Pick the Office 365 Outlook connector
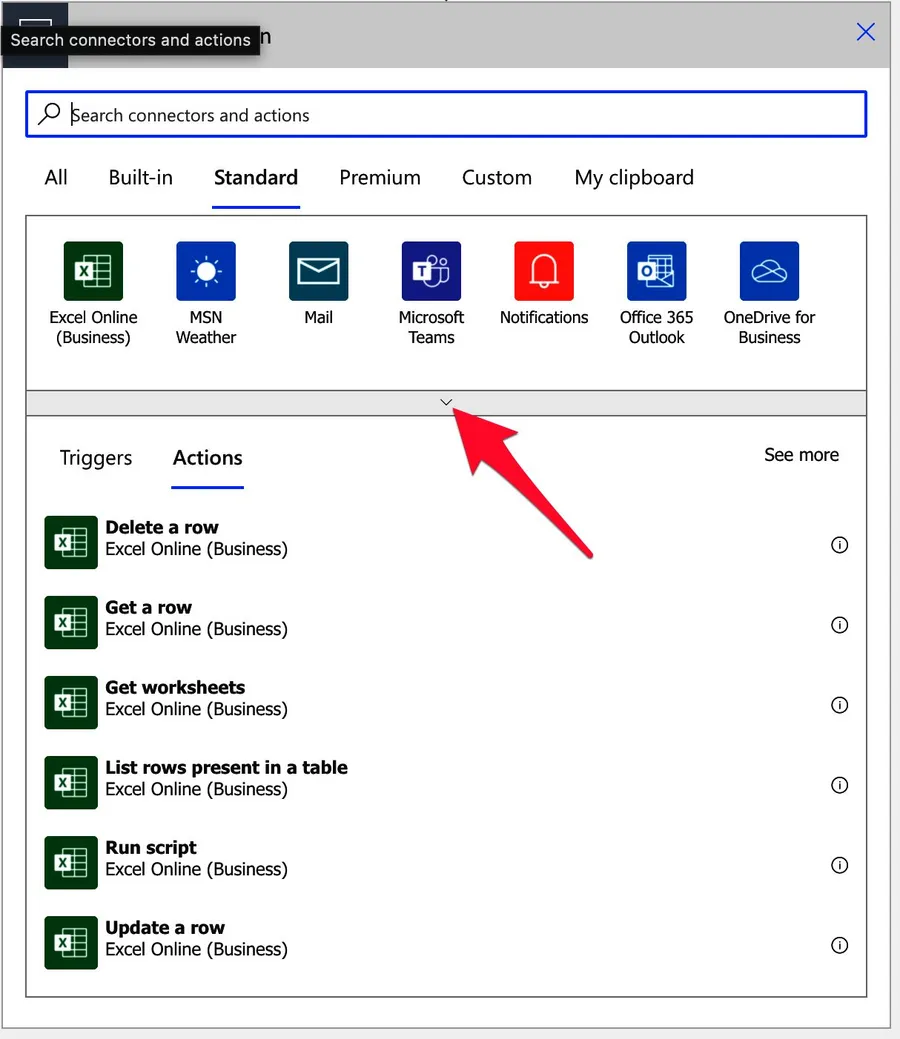Screen dimensions: 900x1039 click(x=656, y=271)
